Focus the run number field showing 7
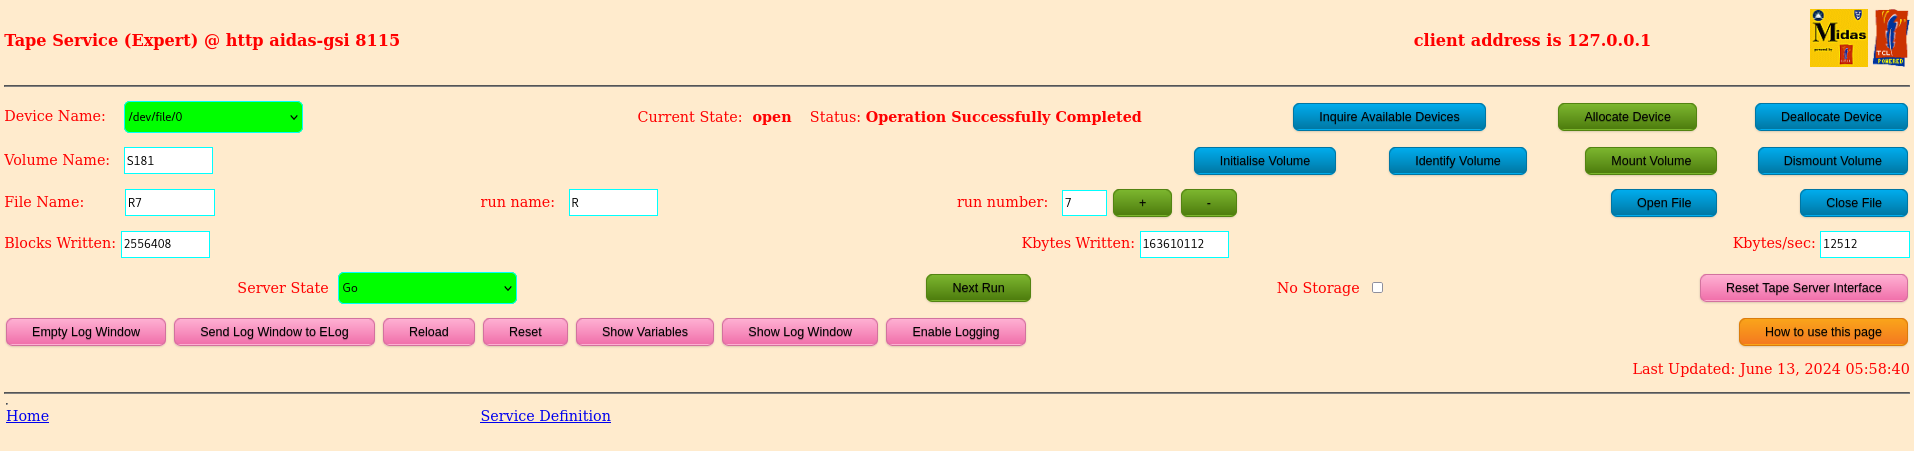This screenshot has height=451, width=1914. coord(1084,202)
